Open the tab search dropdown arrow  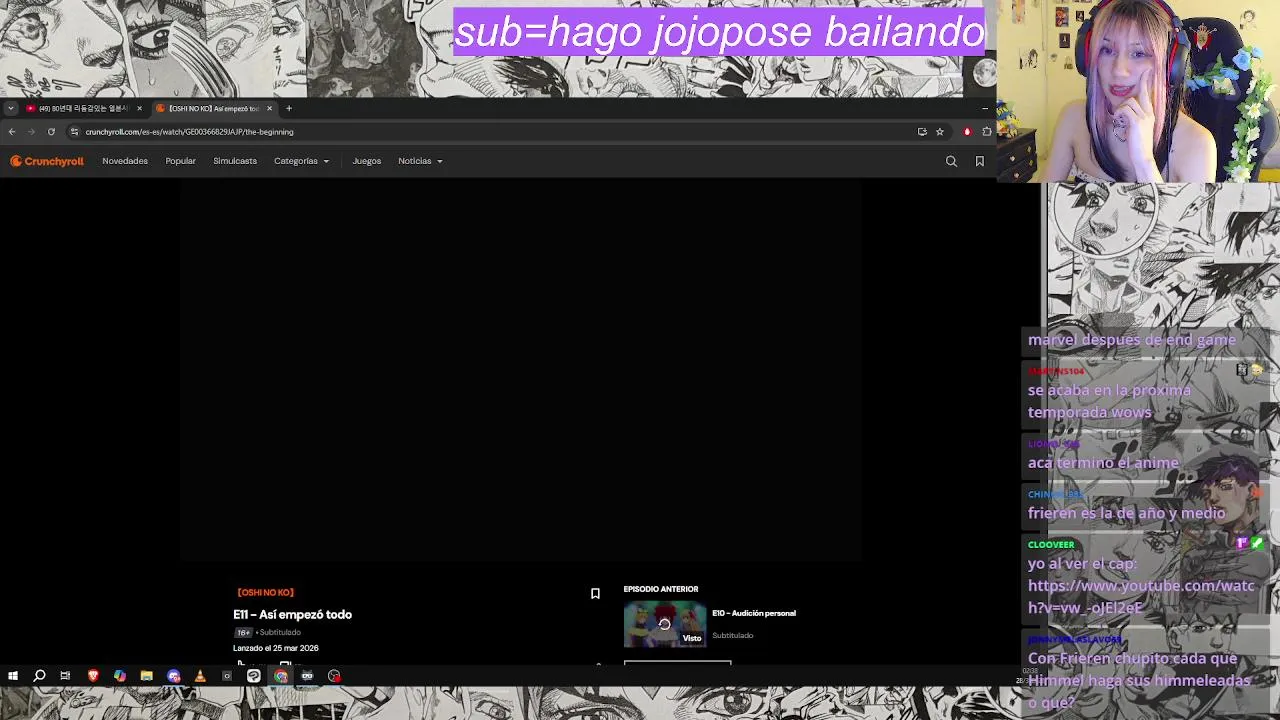click(10, 108)
